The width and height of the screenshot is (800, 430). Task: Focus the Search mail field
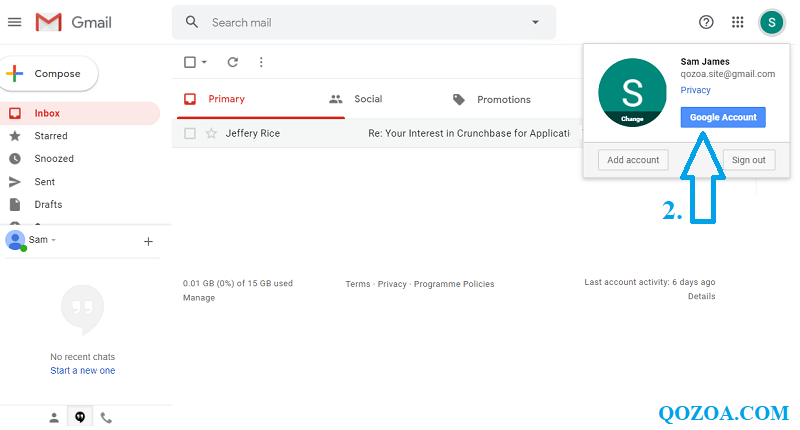[x=364, y=22]
